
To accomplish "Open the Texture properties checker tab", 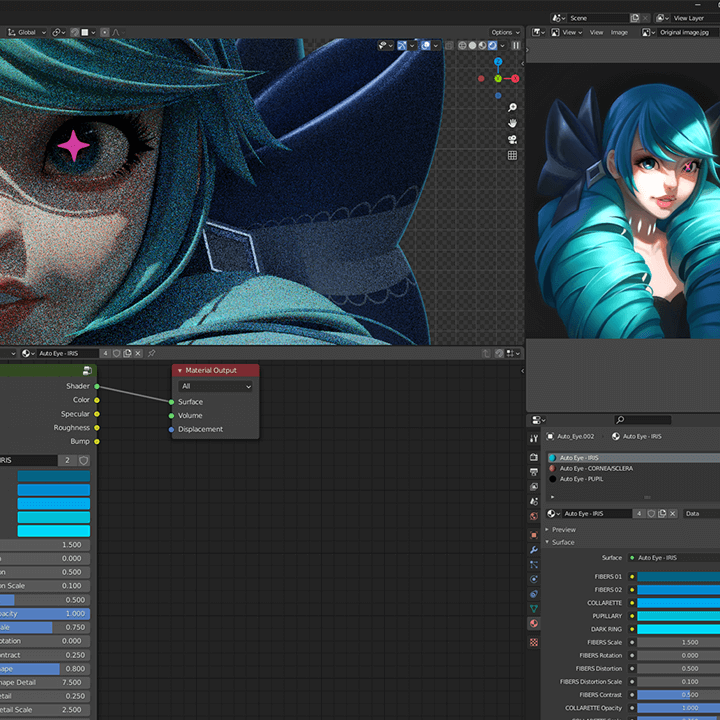I will pos(534,642).
